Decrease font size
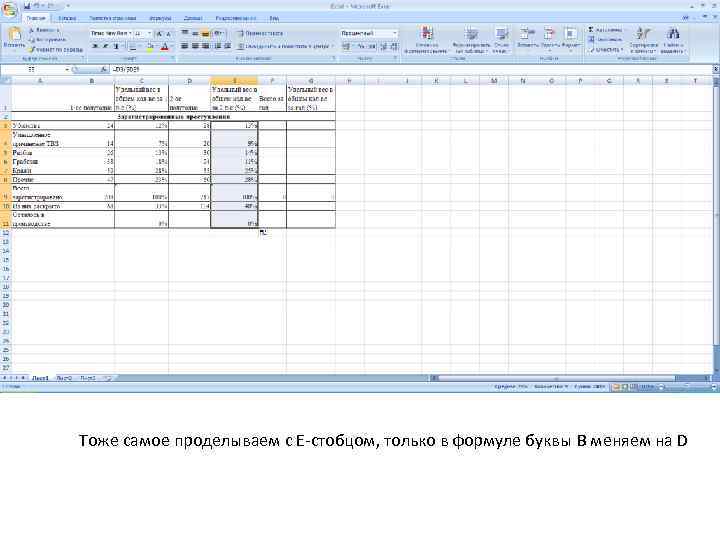720x540 pixels. [x=169, y=34]
